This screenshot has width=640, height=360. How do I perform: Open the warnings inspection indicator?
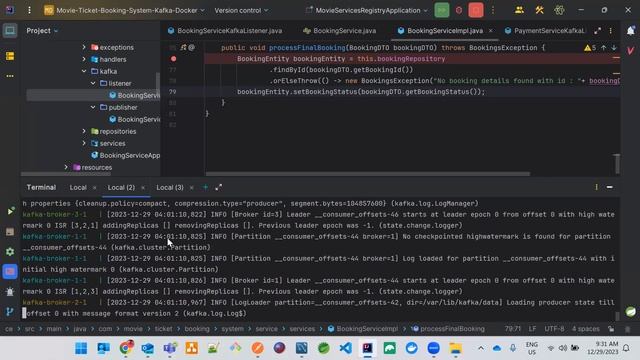coord(590,48)
